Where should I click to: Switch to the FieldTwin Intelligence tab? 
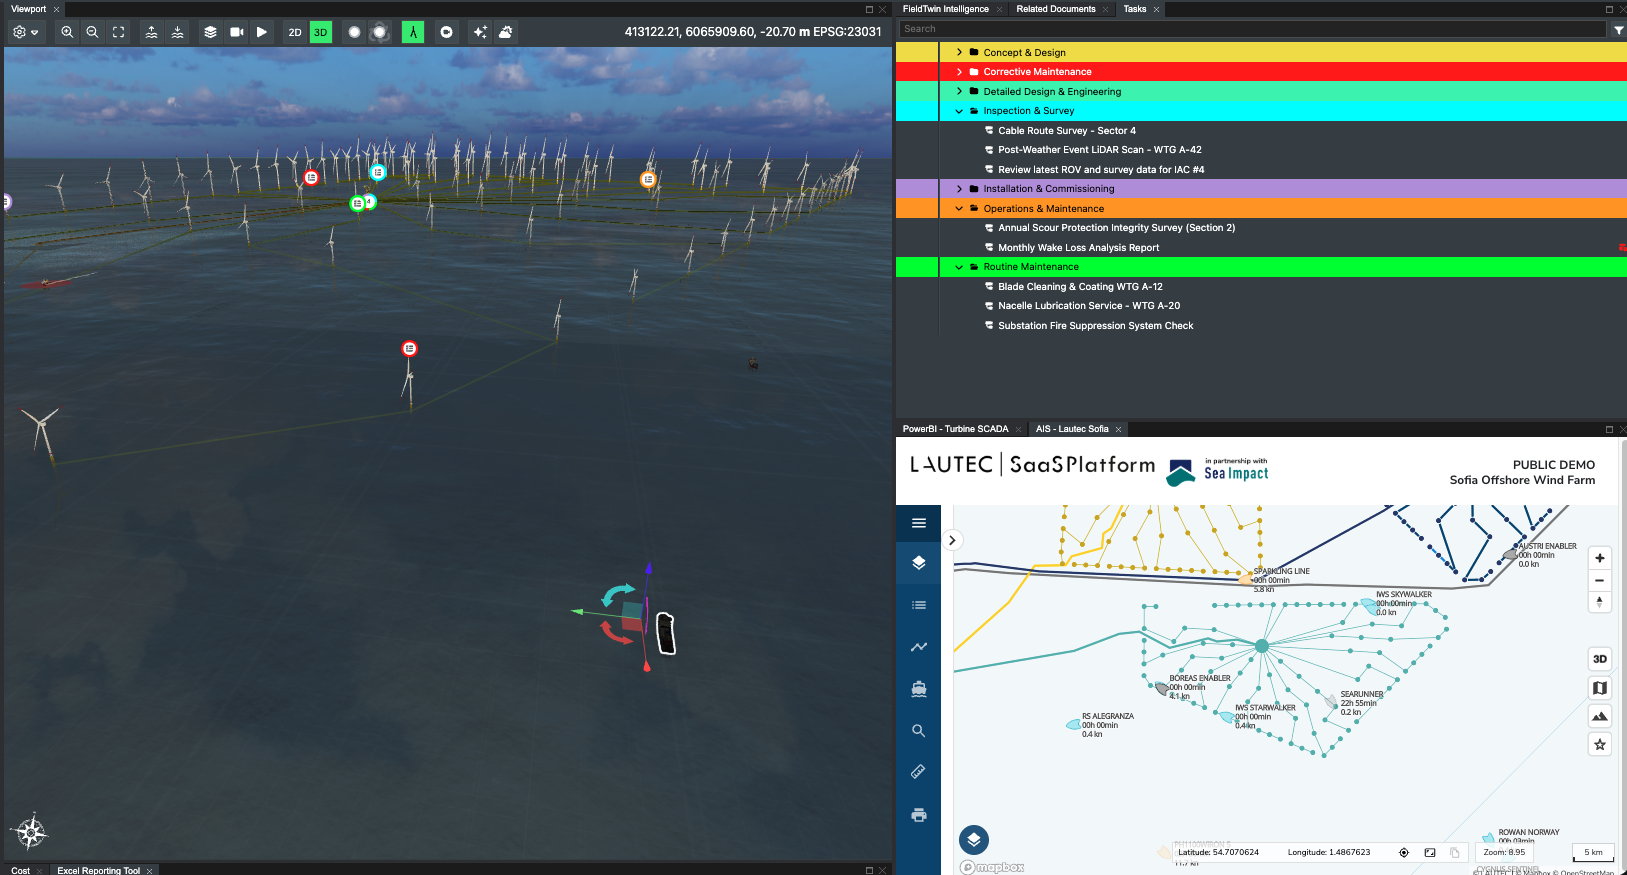(x=945, y=9)
